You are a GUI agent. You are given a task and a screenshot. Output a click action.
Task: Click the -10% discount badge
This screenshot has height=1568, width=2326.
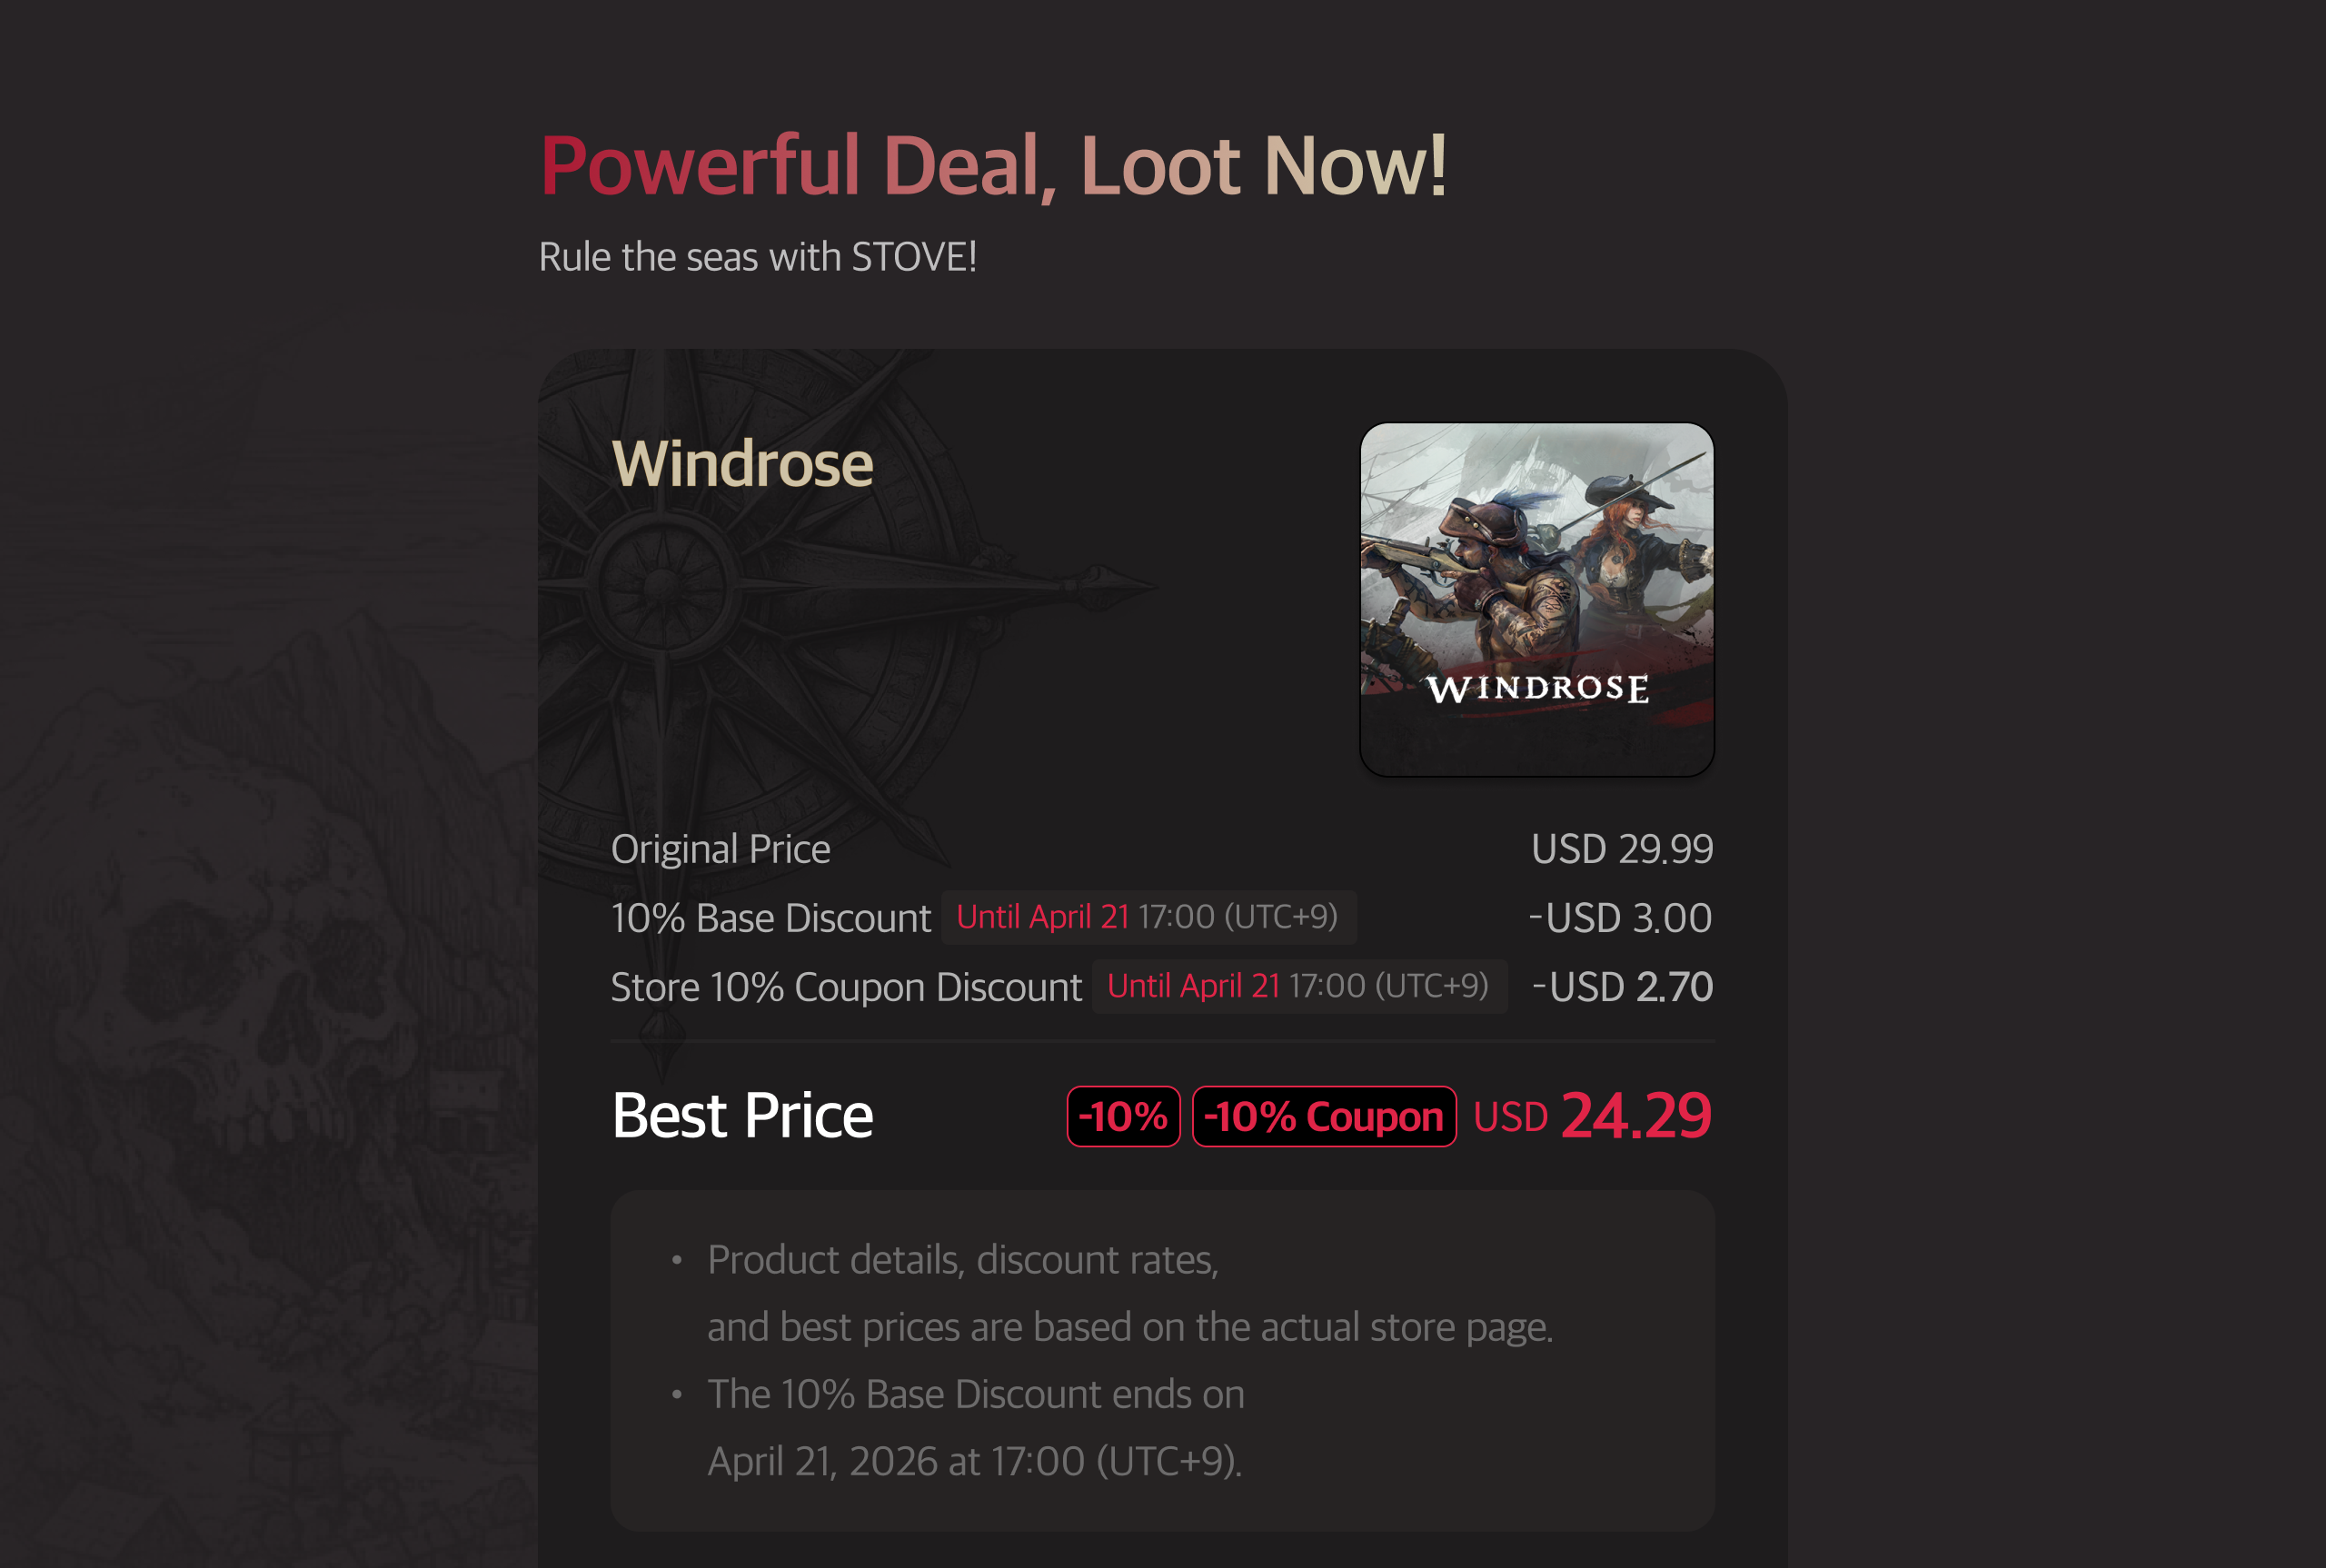pyautogui.click(x=1123, y=1116)
